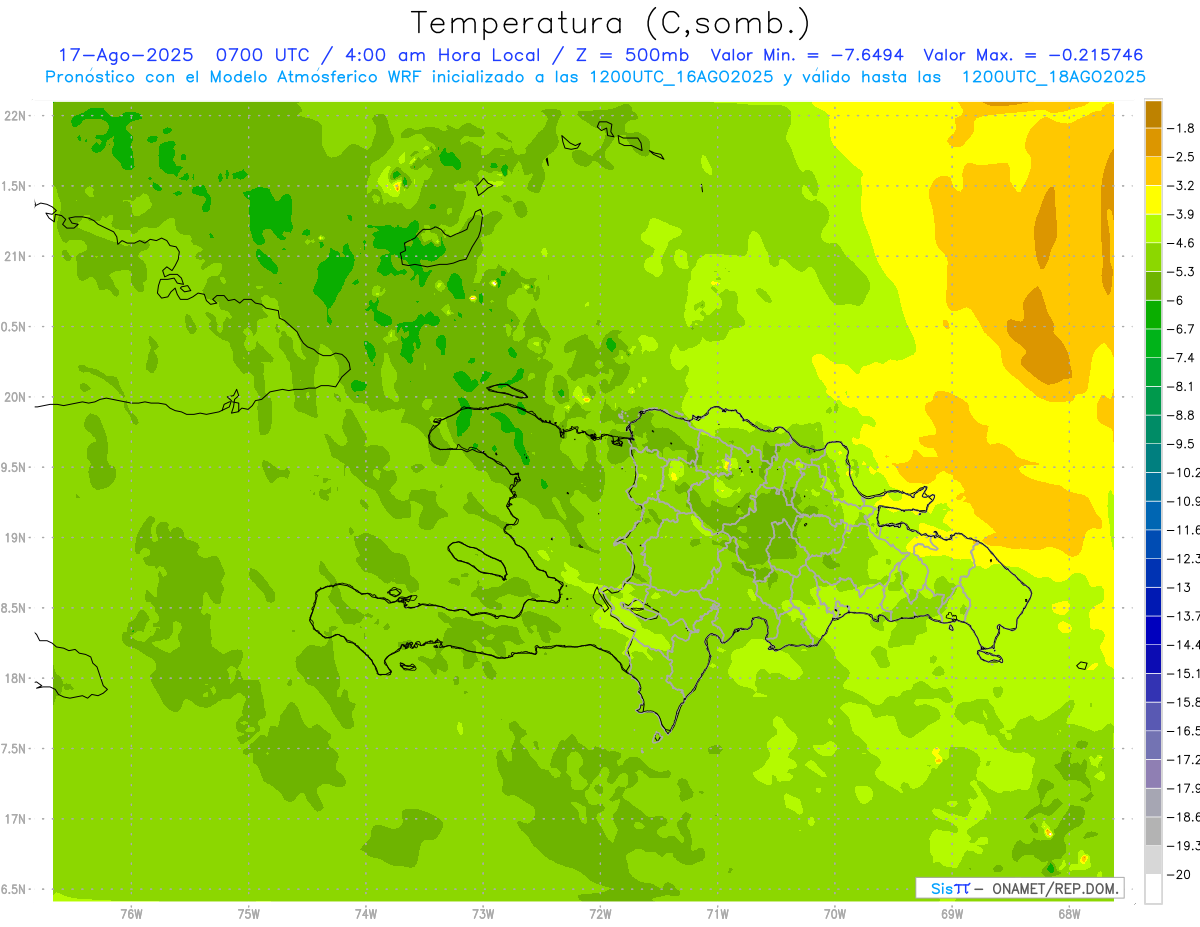Click the "-7.4" colorbar value
Screen dimensions: 1200x927
[1182, 357]
